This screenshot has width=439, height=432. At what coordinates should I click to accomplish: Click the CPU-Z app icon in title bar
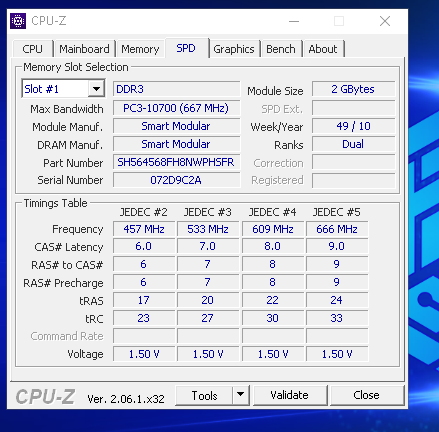(18, 21)
